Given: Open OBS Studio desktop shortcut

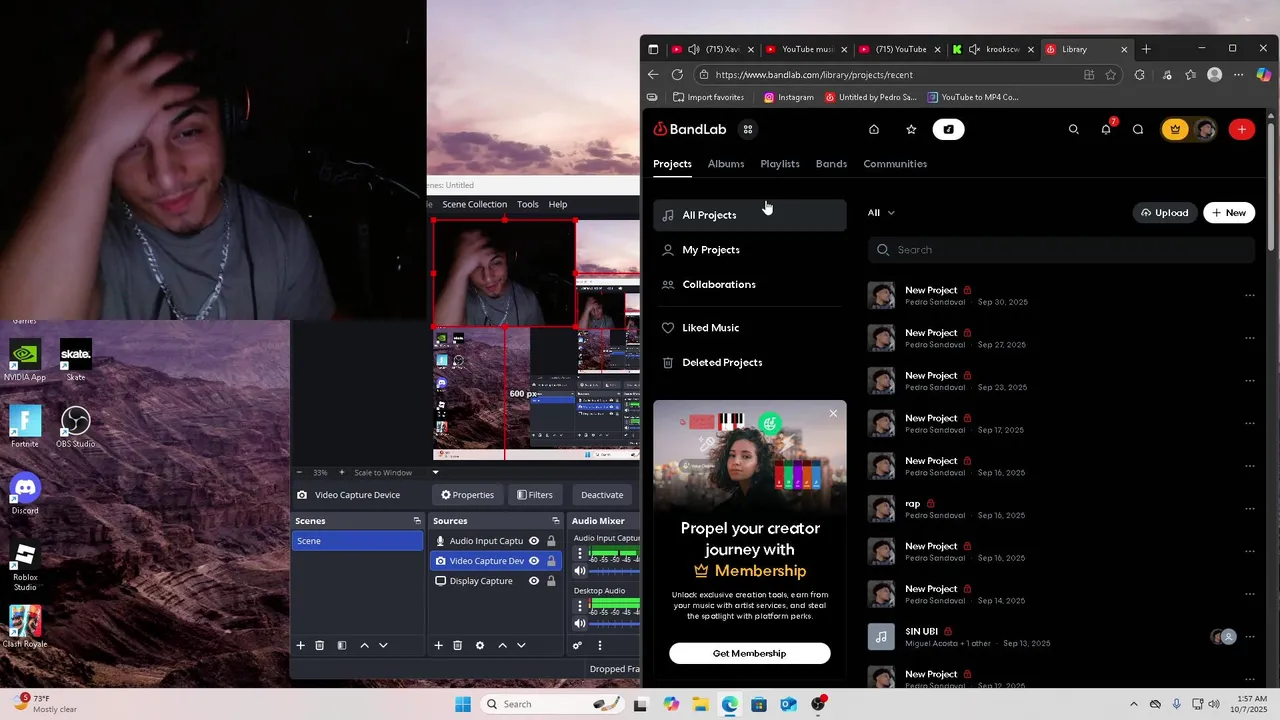Looking at the screenshot, I should tap(75, 427).
